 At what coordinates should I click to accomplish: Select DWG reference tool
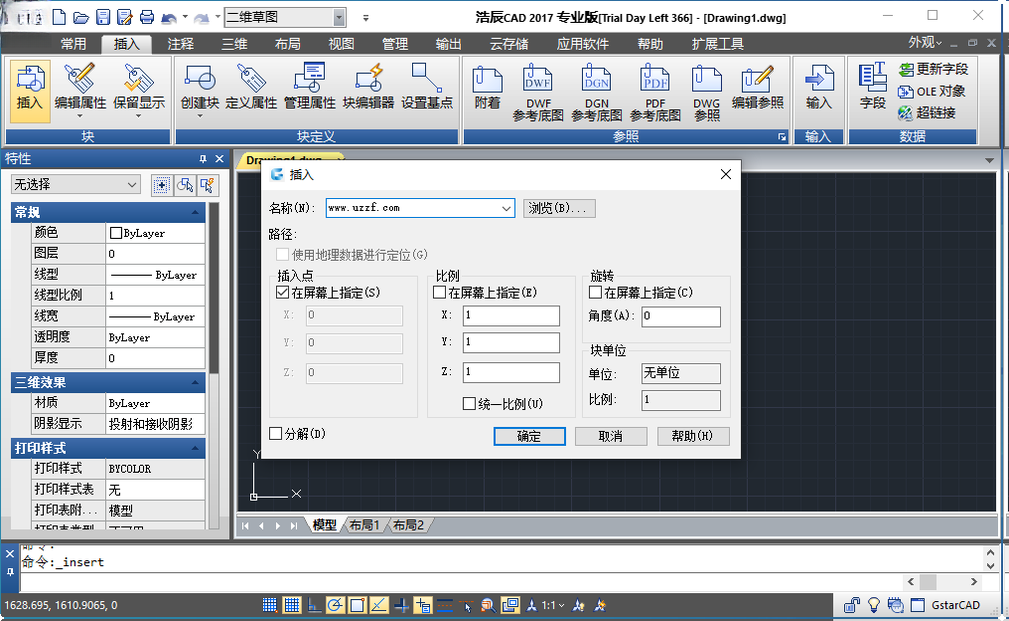[707, 93]
